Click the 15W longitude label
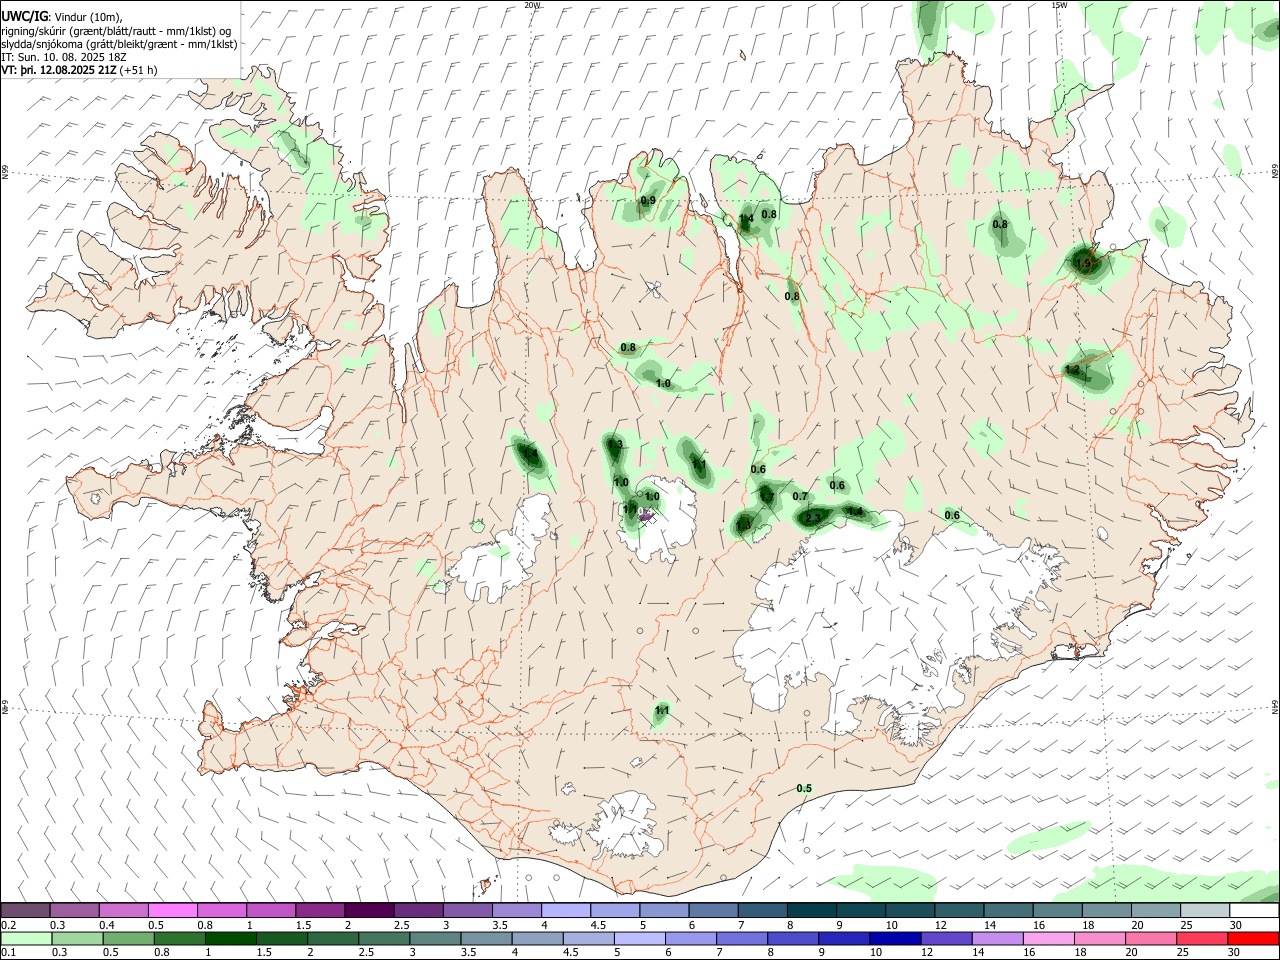This screenshot has width=1280, height=960. coord(1058,5)
